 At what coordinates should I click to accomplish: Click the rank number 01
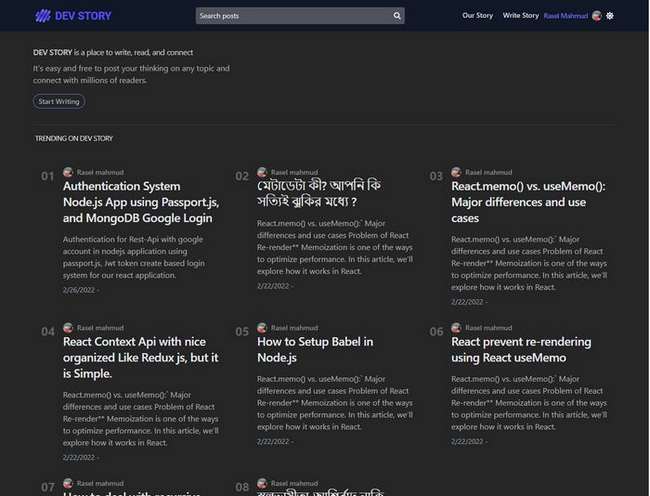[48, 177]
